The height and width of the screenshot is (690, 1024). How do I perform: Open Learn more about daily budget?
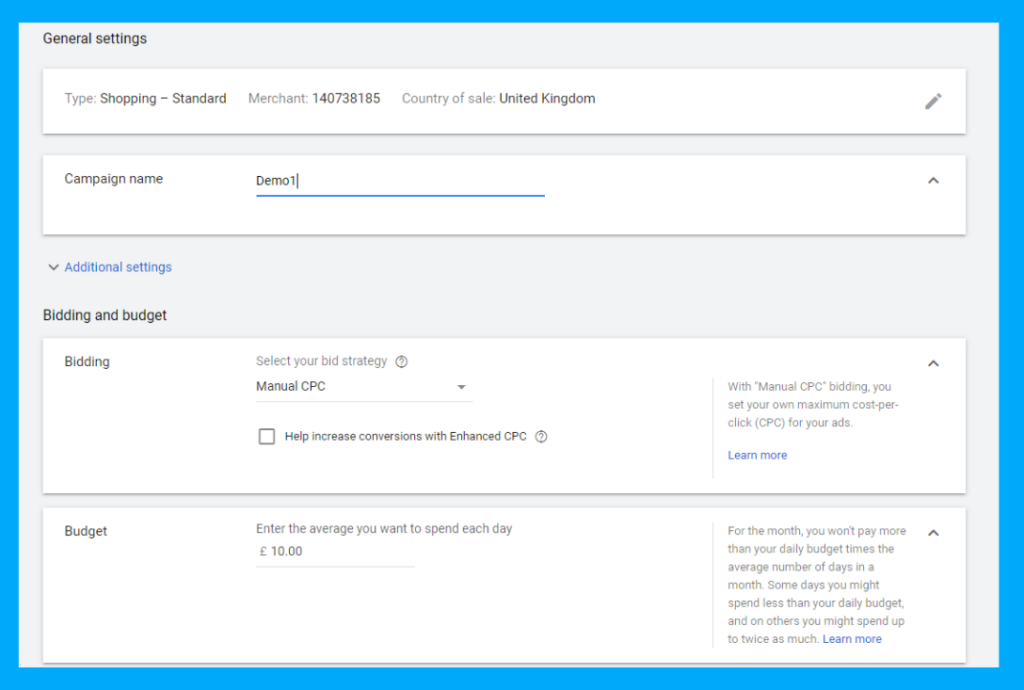851,638
